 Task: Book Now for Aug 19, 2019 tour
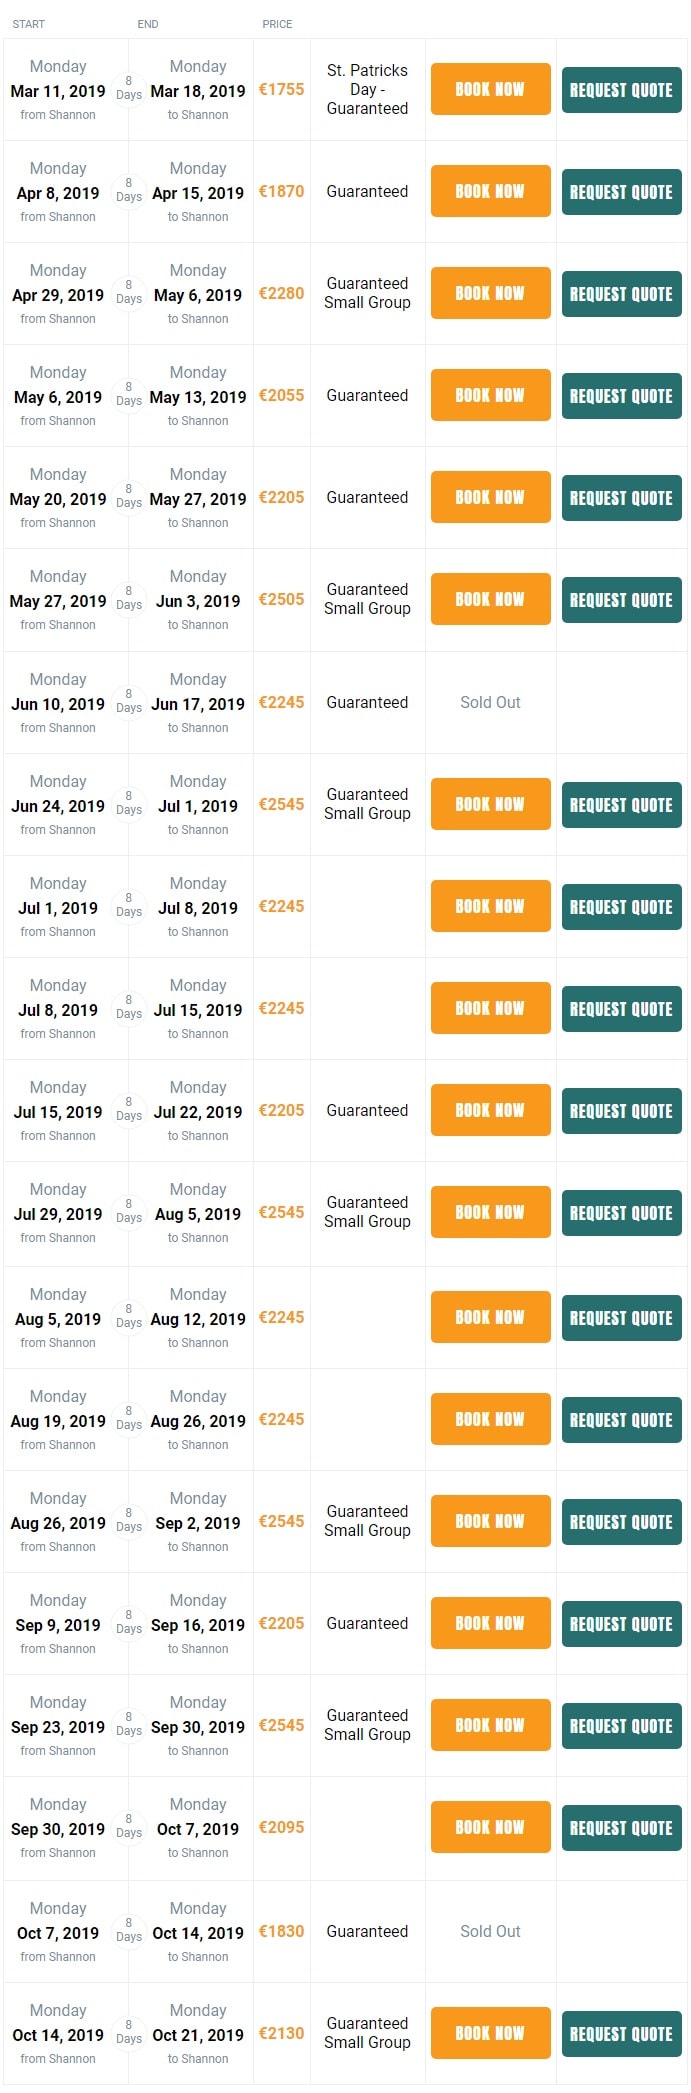(490, 1419)
